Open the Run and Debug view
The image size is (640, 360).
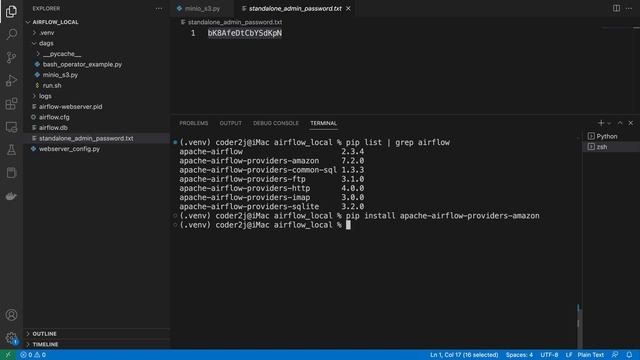tap(11, 80)
